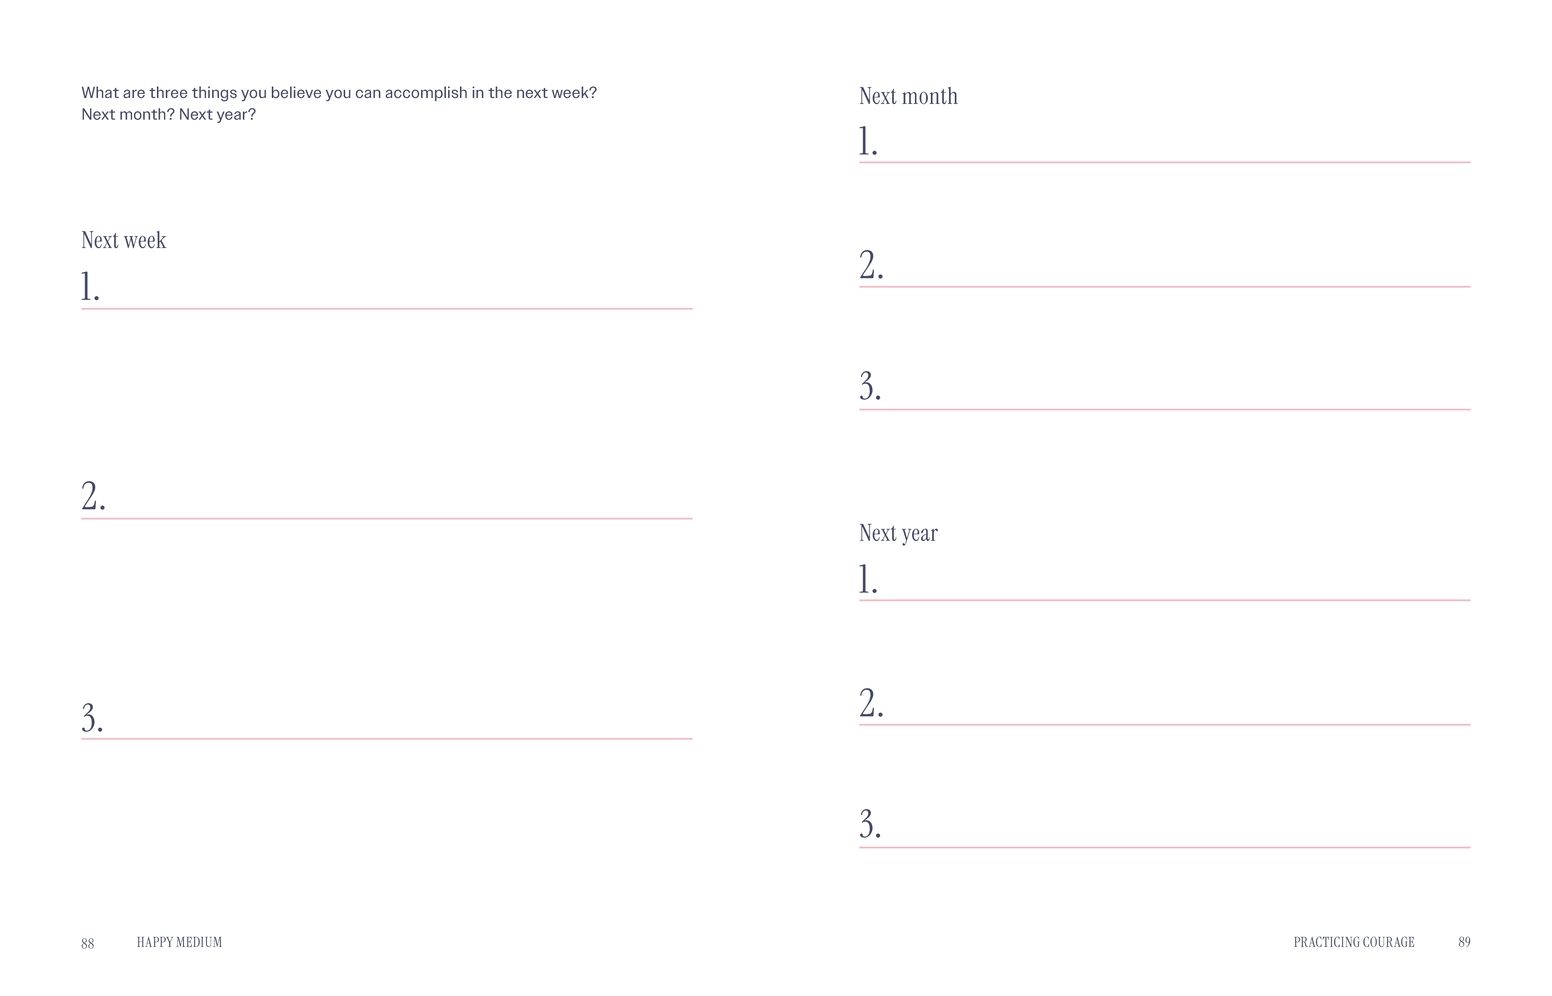Click the HAPPY MEDIUM footer title
This screenshot has width=1552, height=996.
(179, 942)
